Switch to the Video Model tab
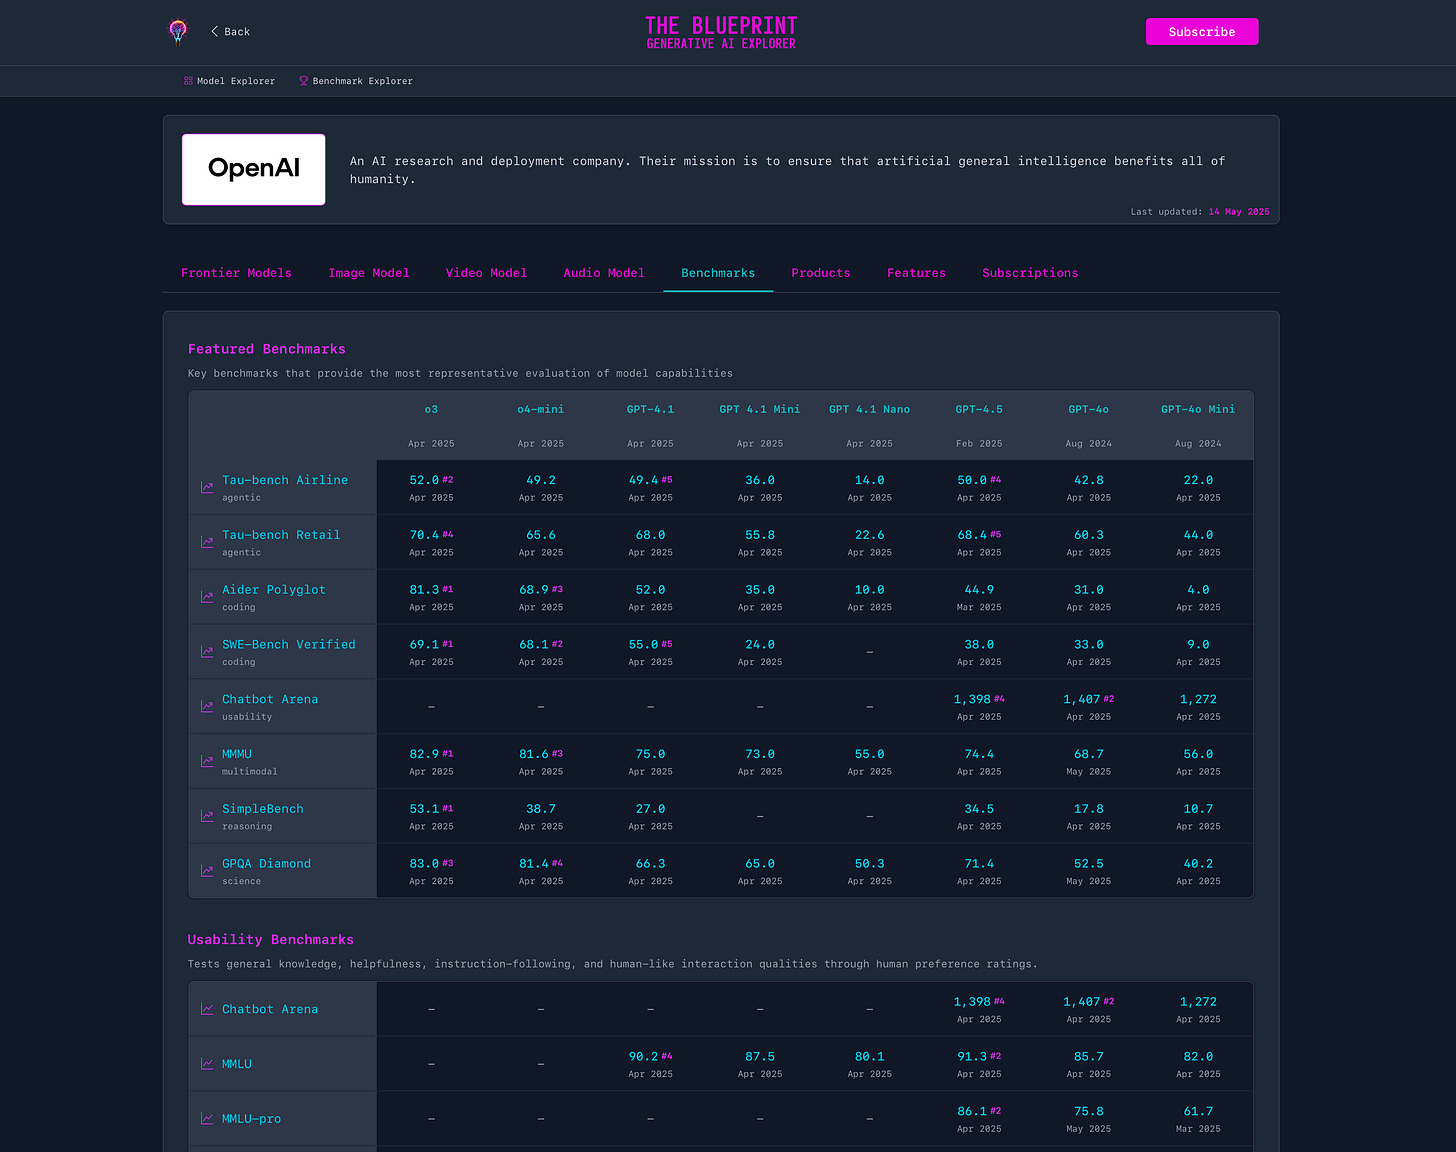Screen dimensions: 1456x1152 [486, 273]
